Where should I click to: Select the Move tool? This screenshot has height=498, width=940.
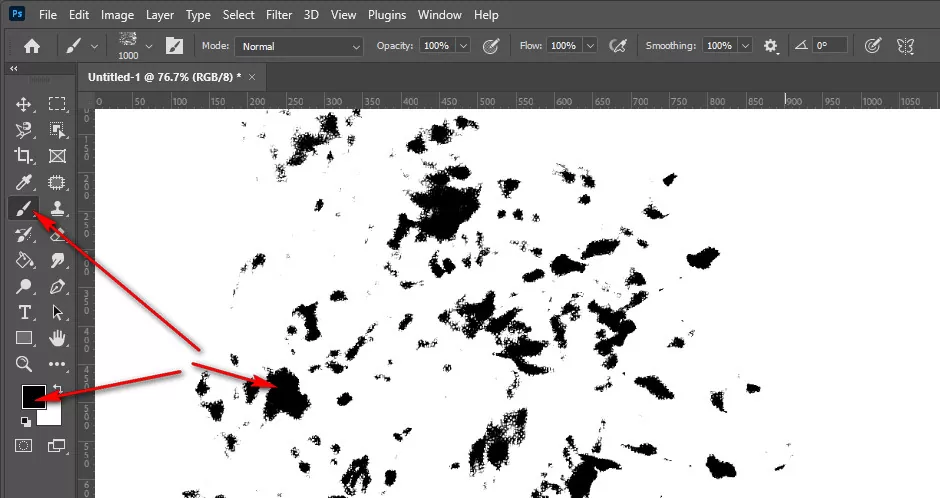[23, 104]
